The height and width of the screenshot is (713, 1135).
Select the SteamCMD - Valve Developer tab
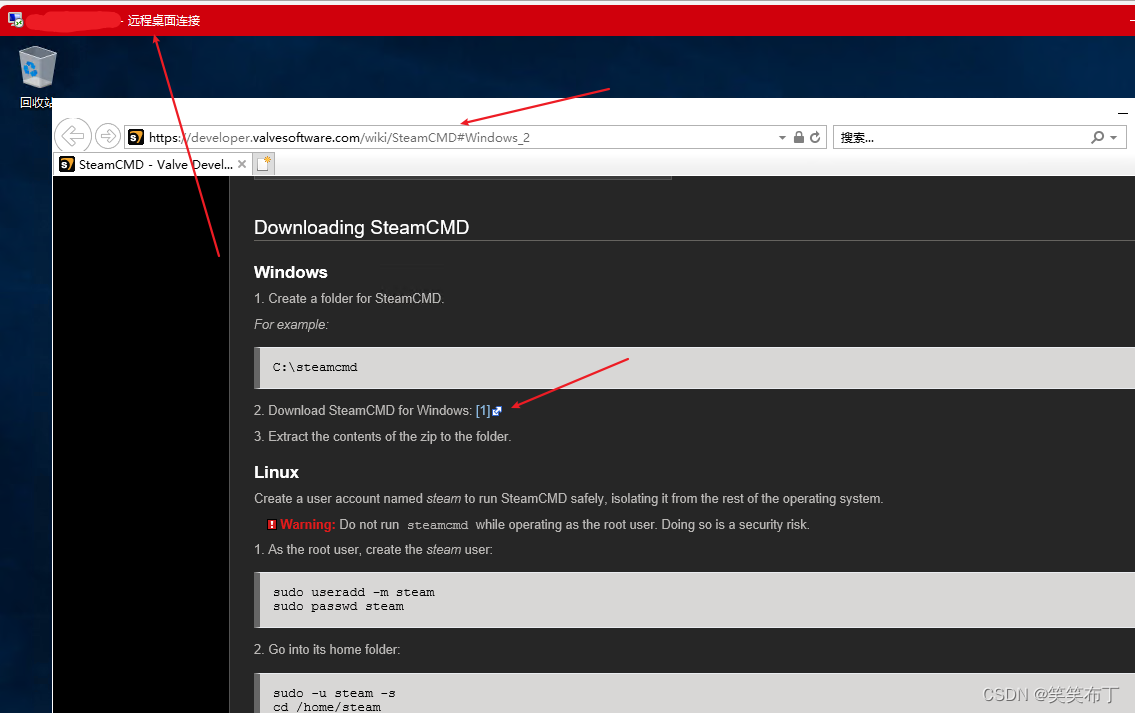tap(152, 165)
